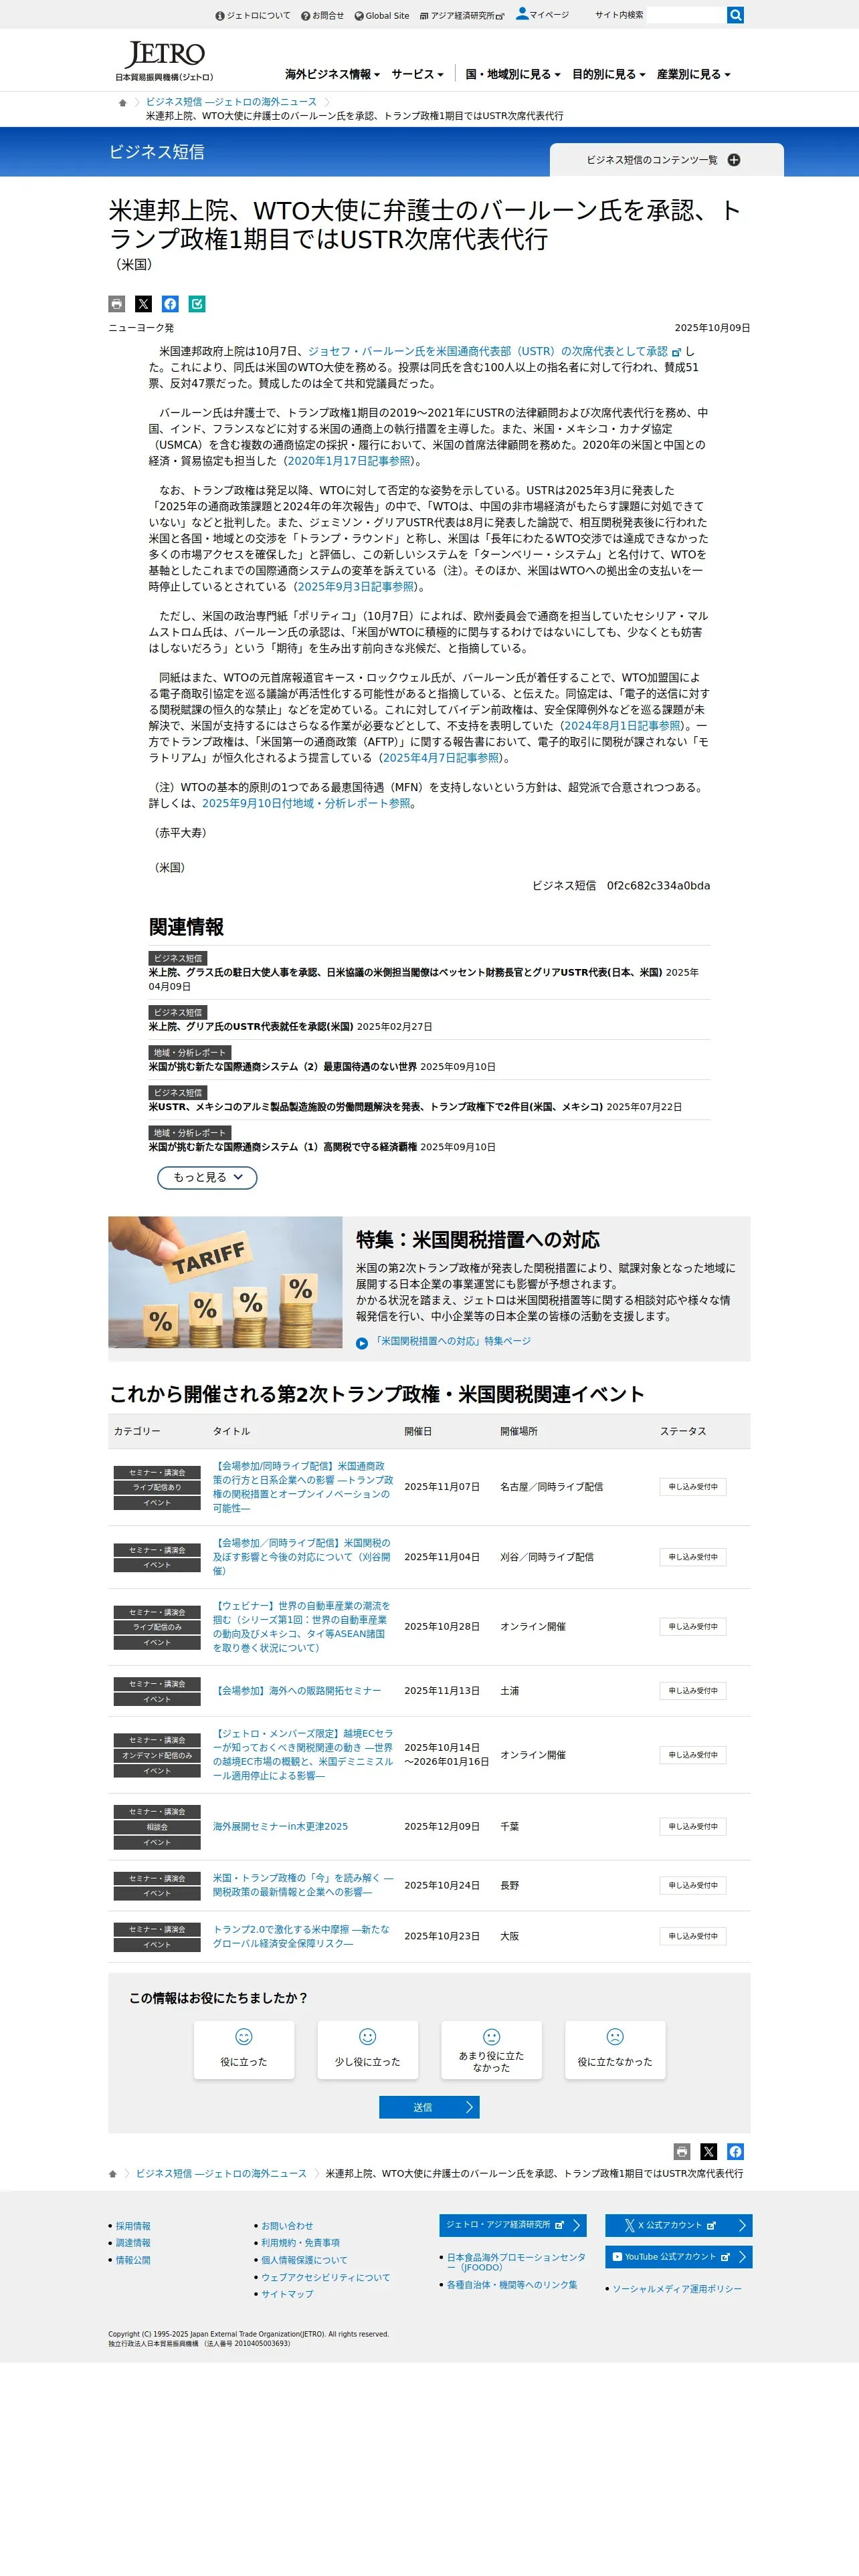Click the home icon in the bottom breadcrumb
This screenshot has height=2576, width=859.
point(113,2174)
